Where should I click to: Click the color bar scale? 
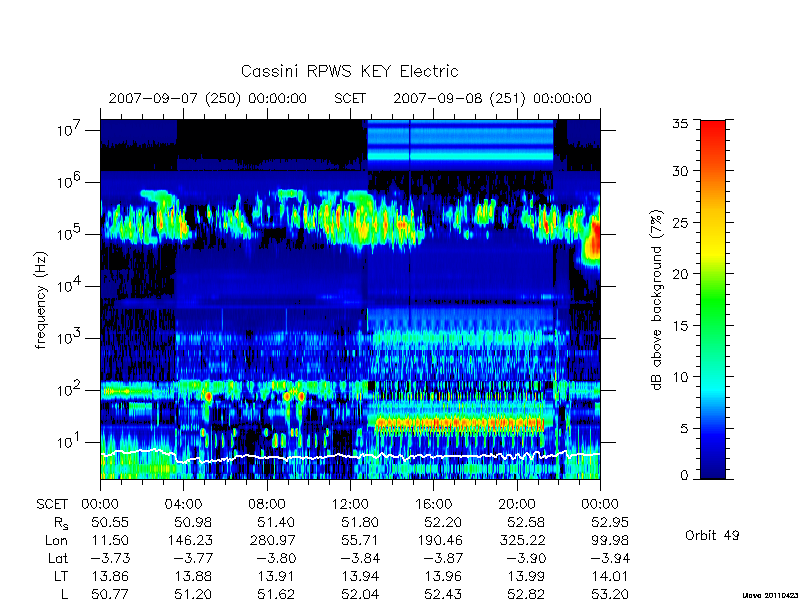point(713,299)
